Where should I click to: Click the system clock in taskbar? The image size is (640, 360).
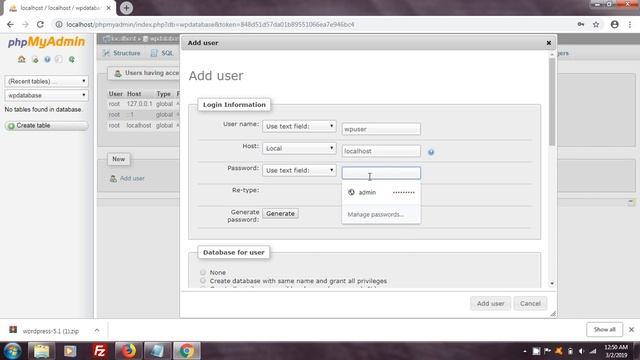(616, 351)
